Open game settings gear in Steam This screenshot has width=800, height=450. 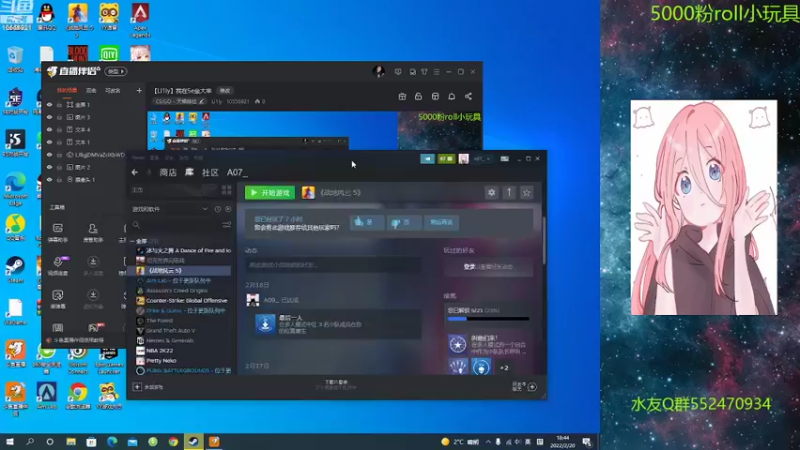[x=491, y=192]
